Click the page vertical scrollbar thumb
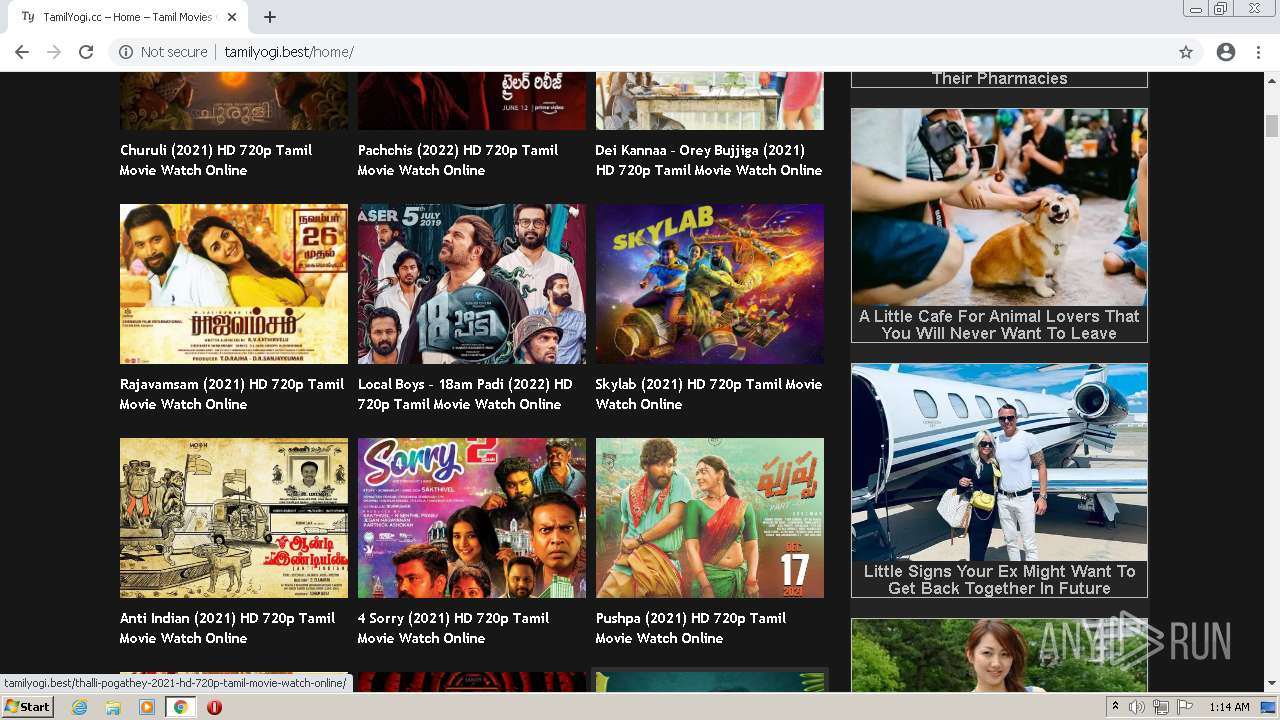 tap(1272, 126)
